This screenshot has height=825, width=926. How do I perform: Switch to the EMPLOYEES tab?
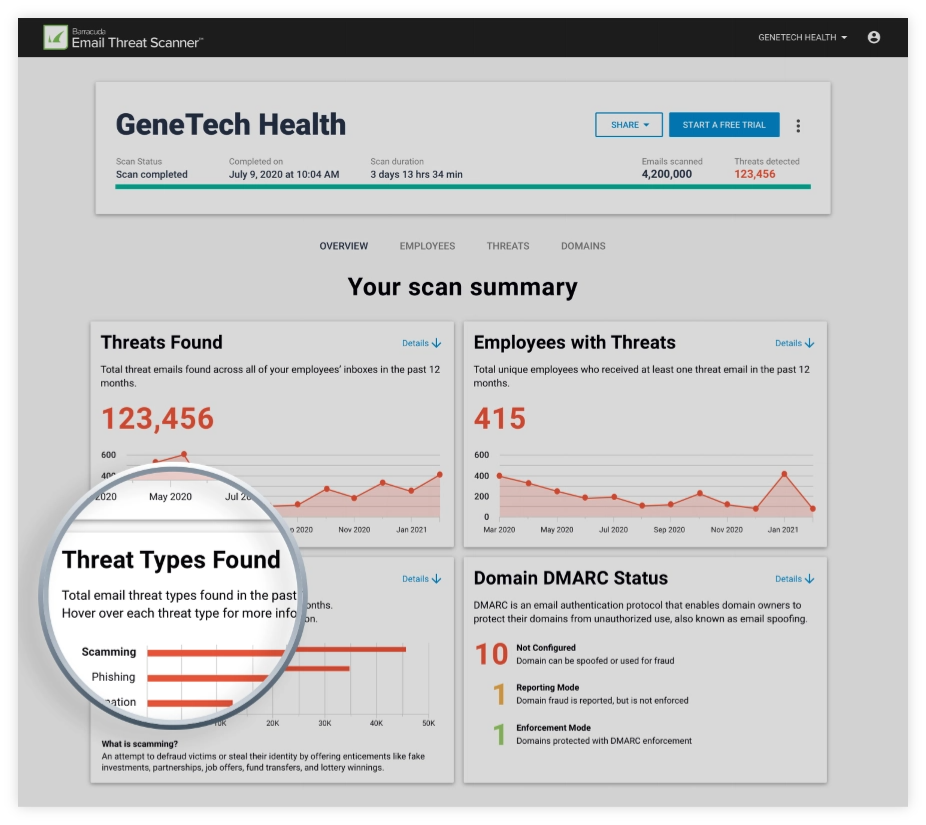[x=427, y=246]
